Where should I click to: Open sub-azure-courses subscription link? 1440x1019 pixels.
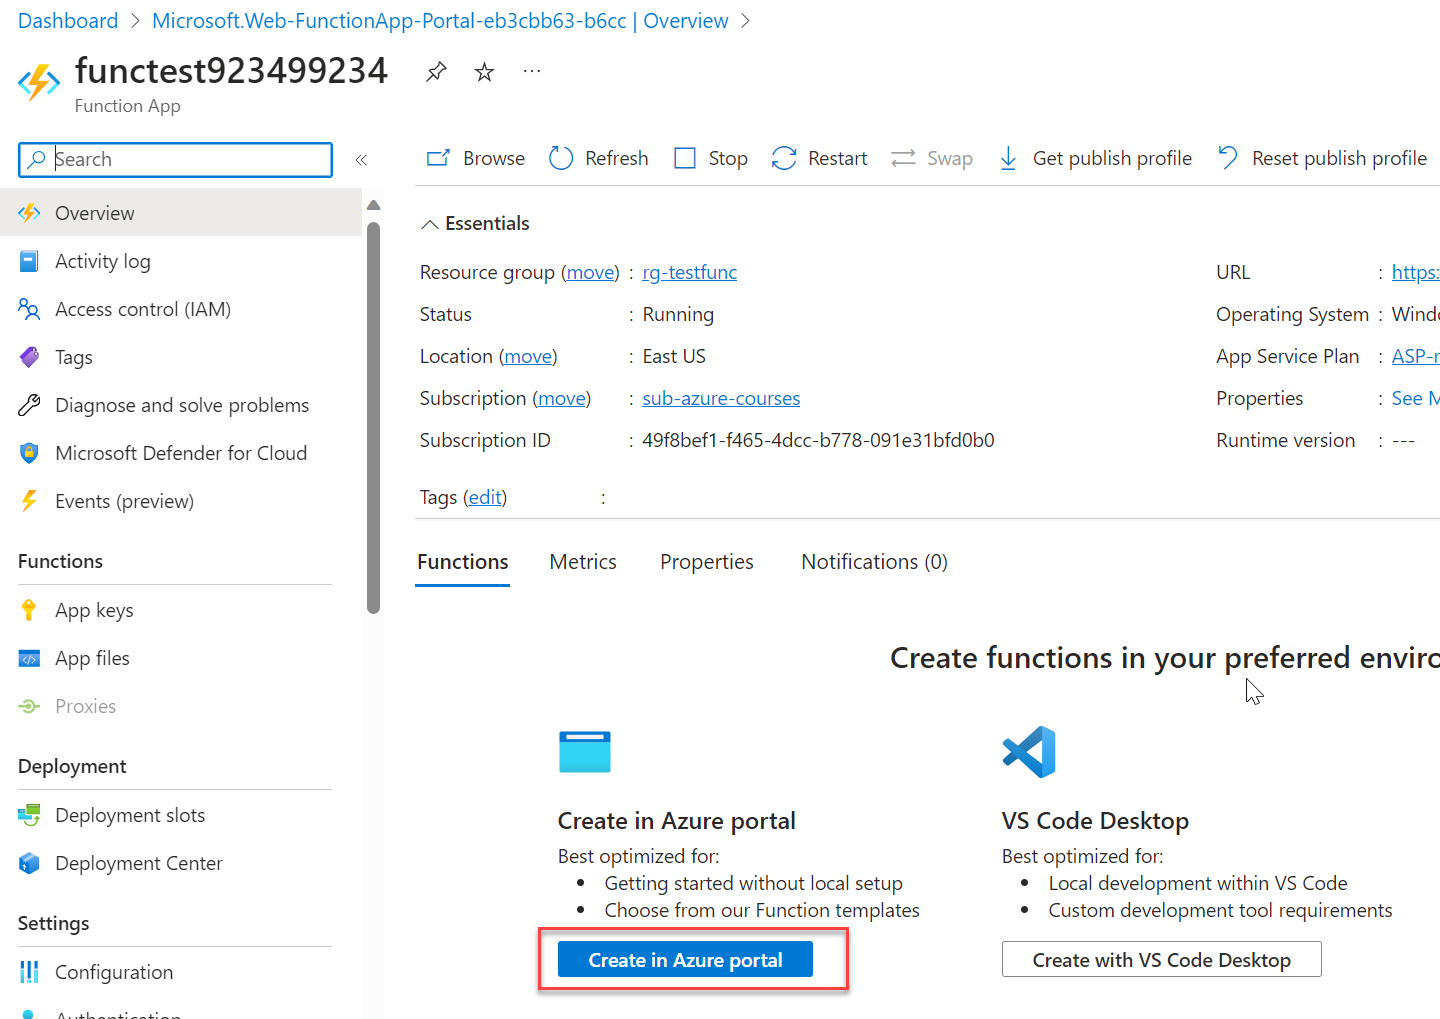(x=721, y=398)
